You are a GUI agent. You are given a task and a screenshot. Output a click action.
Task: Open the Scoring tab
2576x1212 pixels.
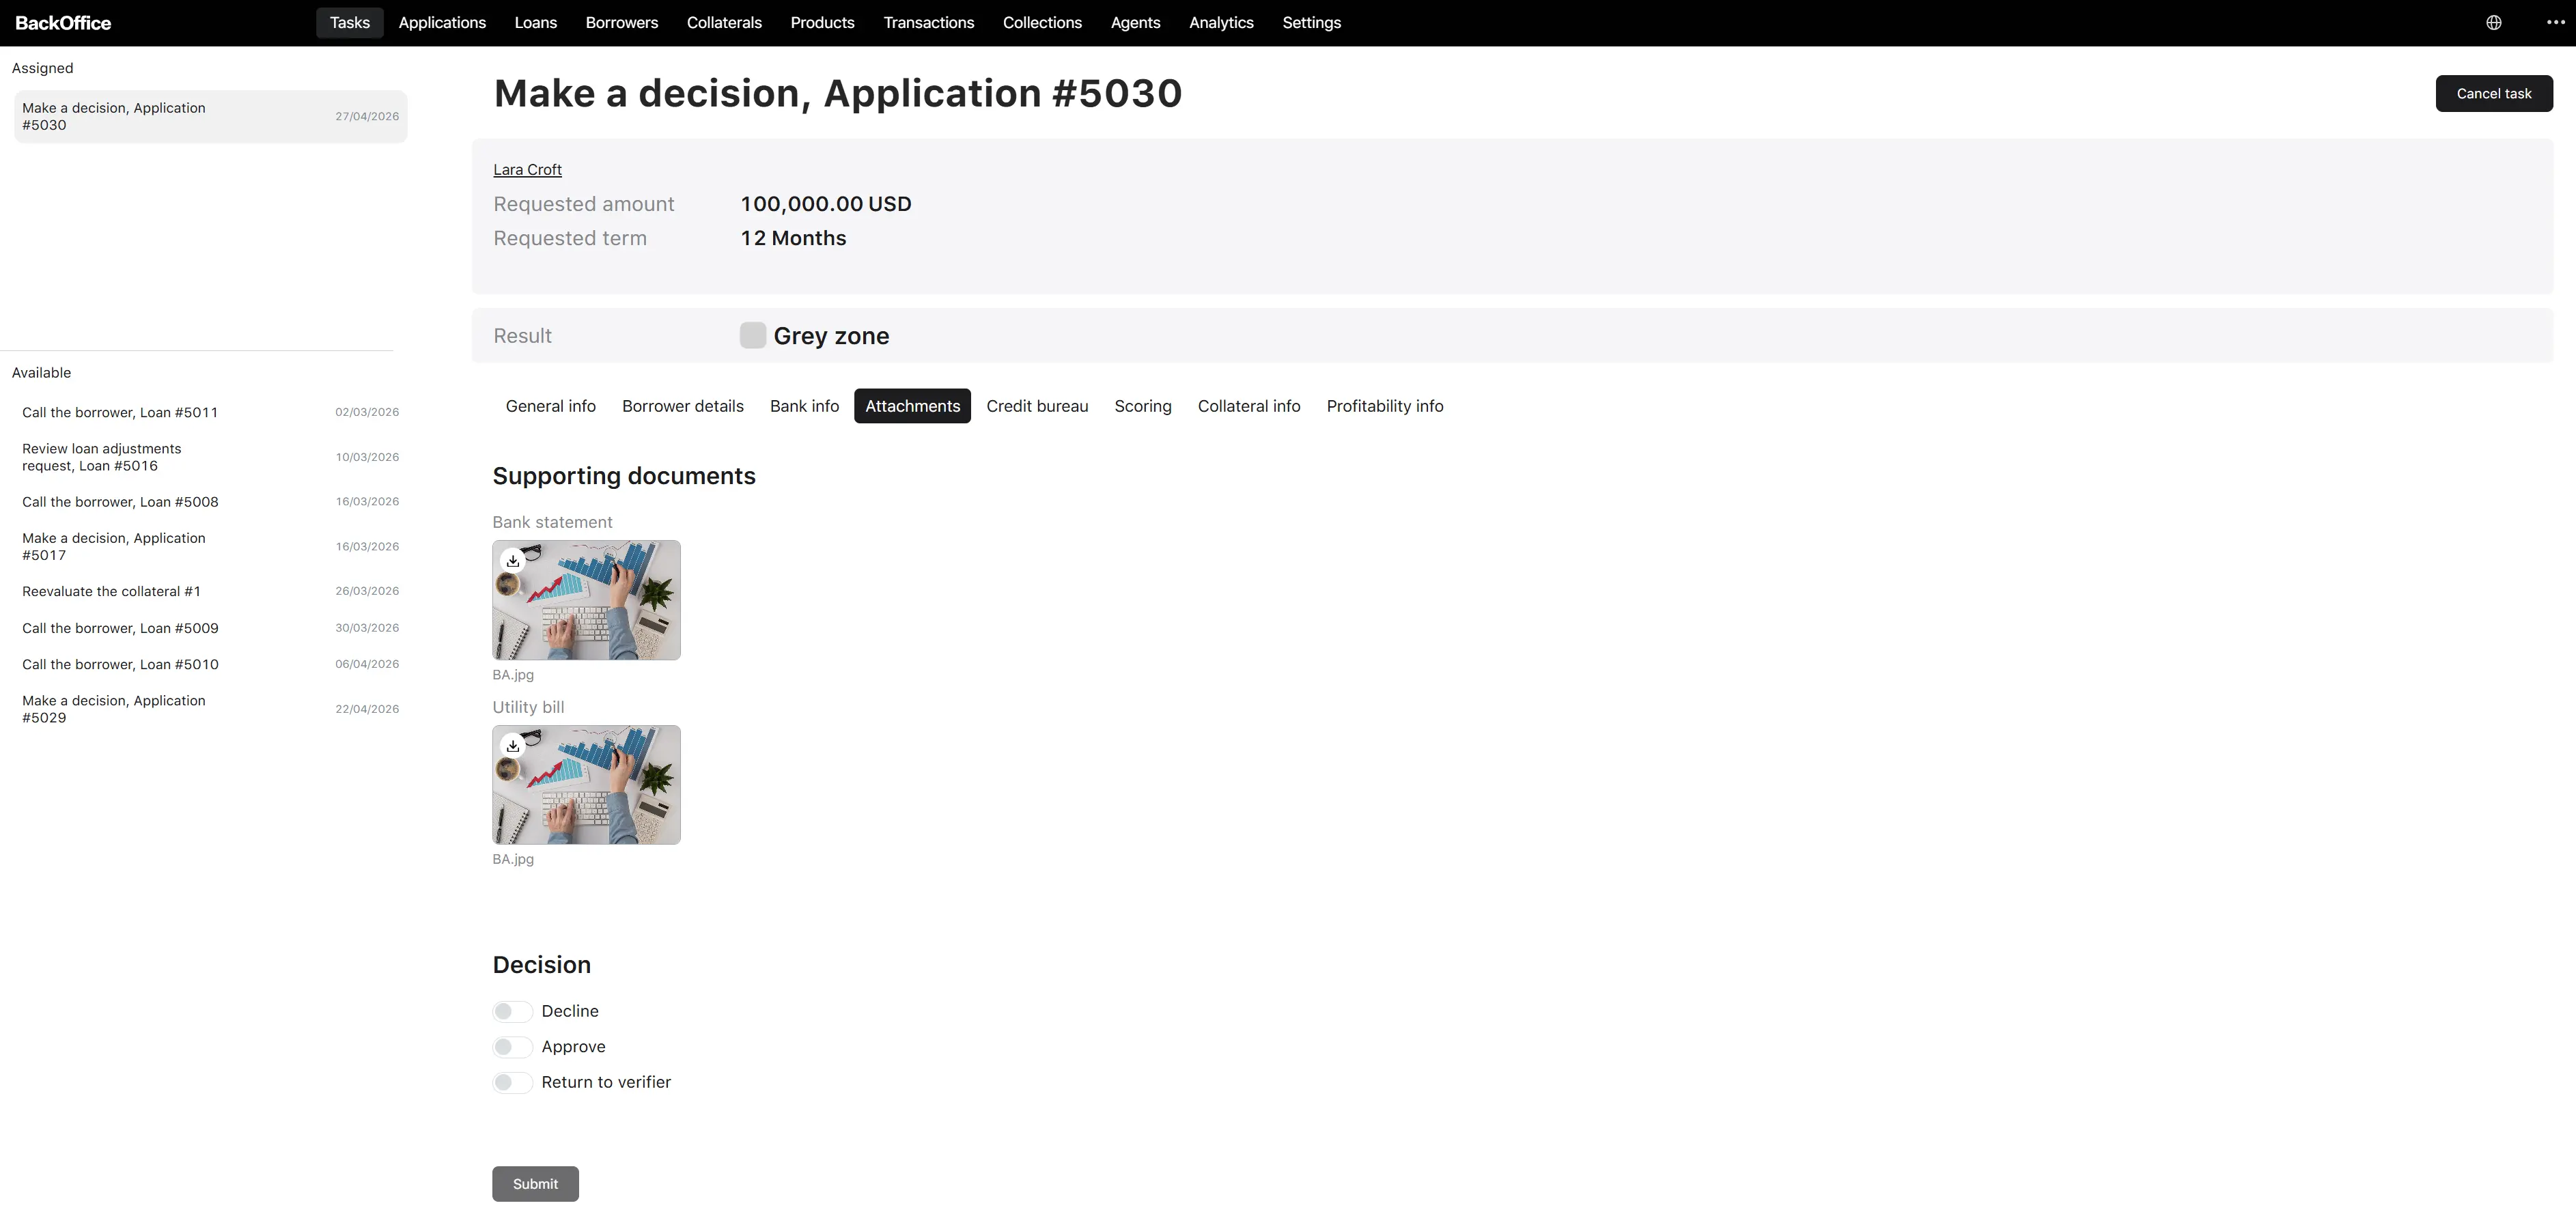click(x=1143, y=406)
